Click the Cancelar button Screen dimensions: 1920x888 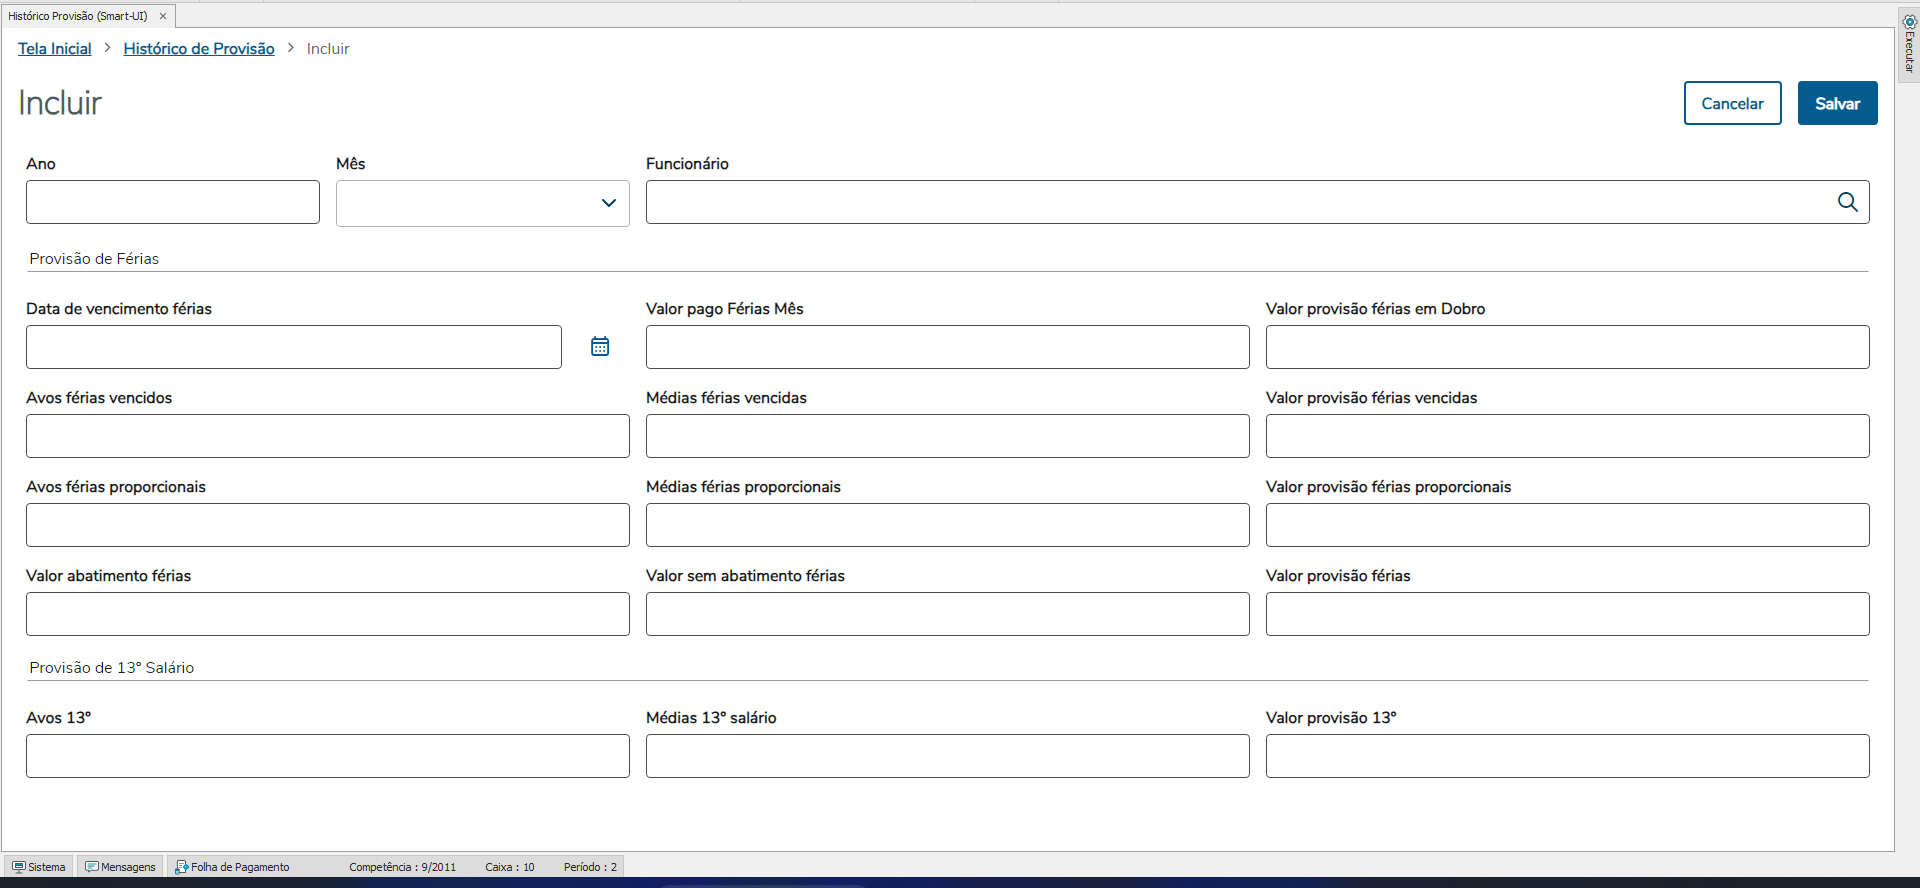point(1732,103)
